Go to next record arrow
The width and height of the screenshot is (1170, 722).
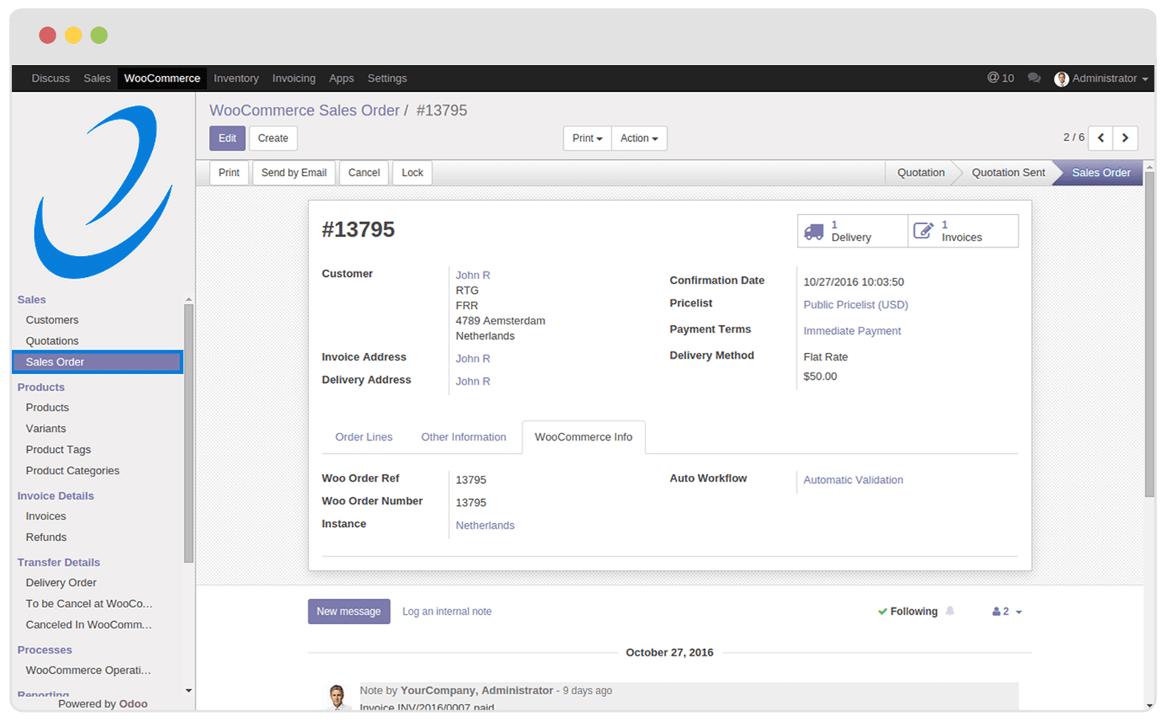coord(1125,138)
